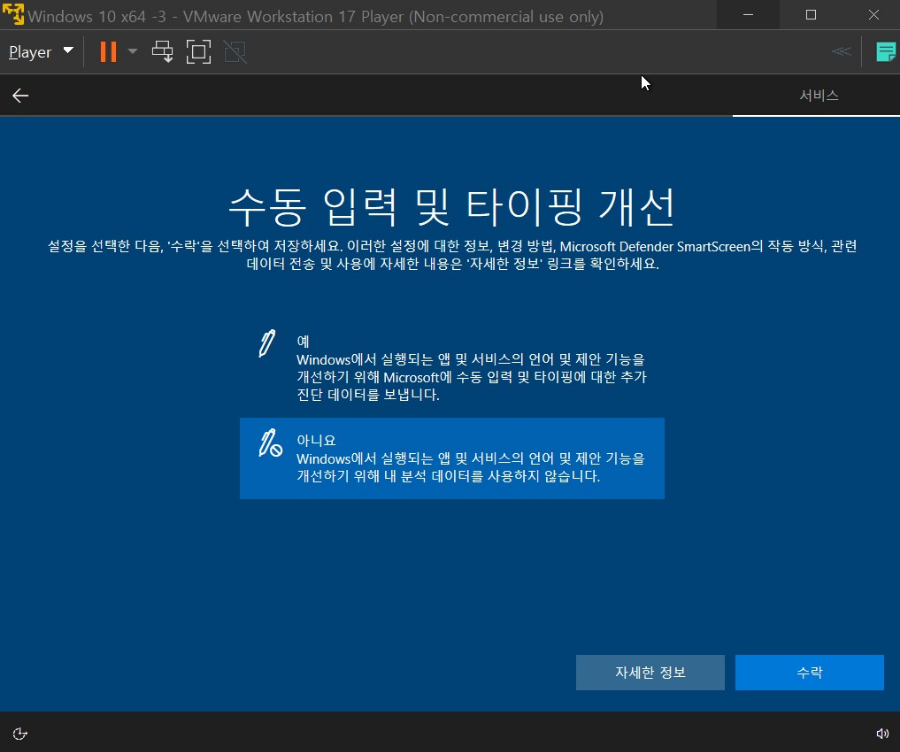Click the 자세한 정보 button
The image size is (900, 752).
(650, 672)
